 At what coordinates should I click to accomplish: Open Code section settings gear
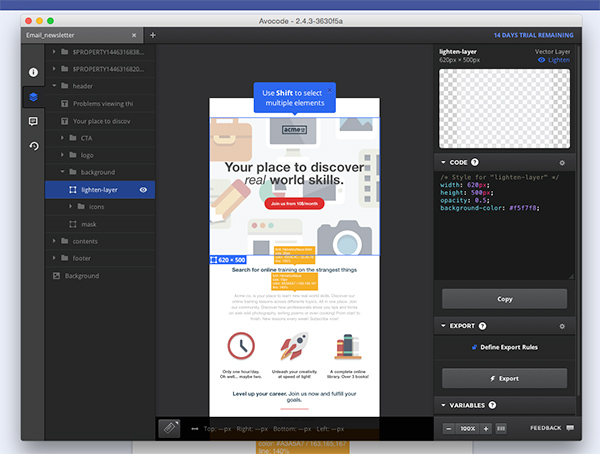pyautogui.click(x=561, y=162)
